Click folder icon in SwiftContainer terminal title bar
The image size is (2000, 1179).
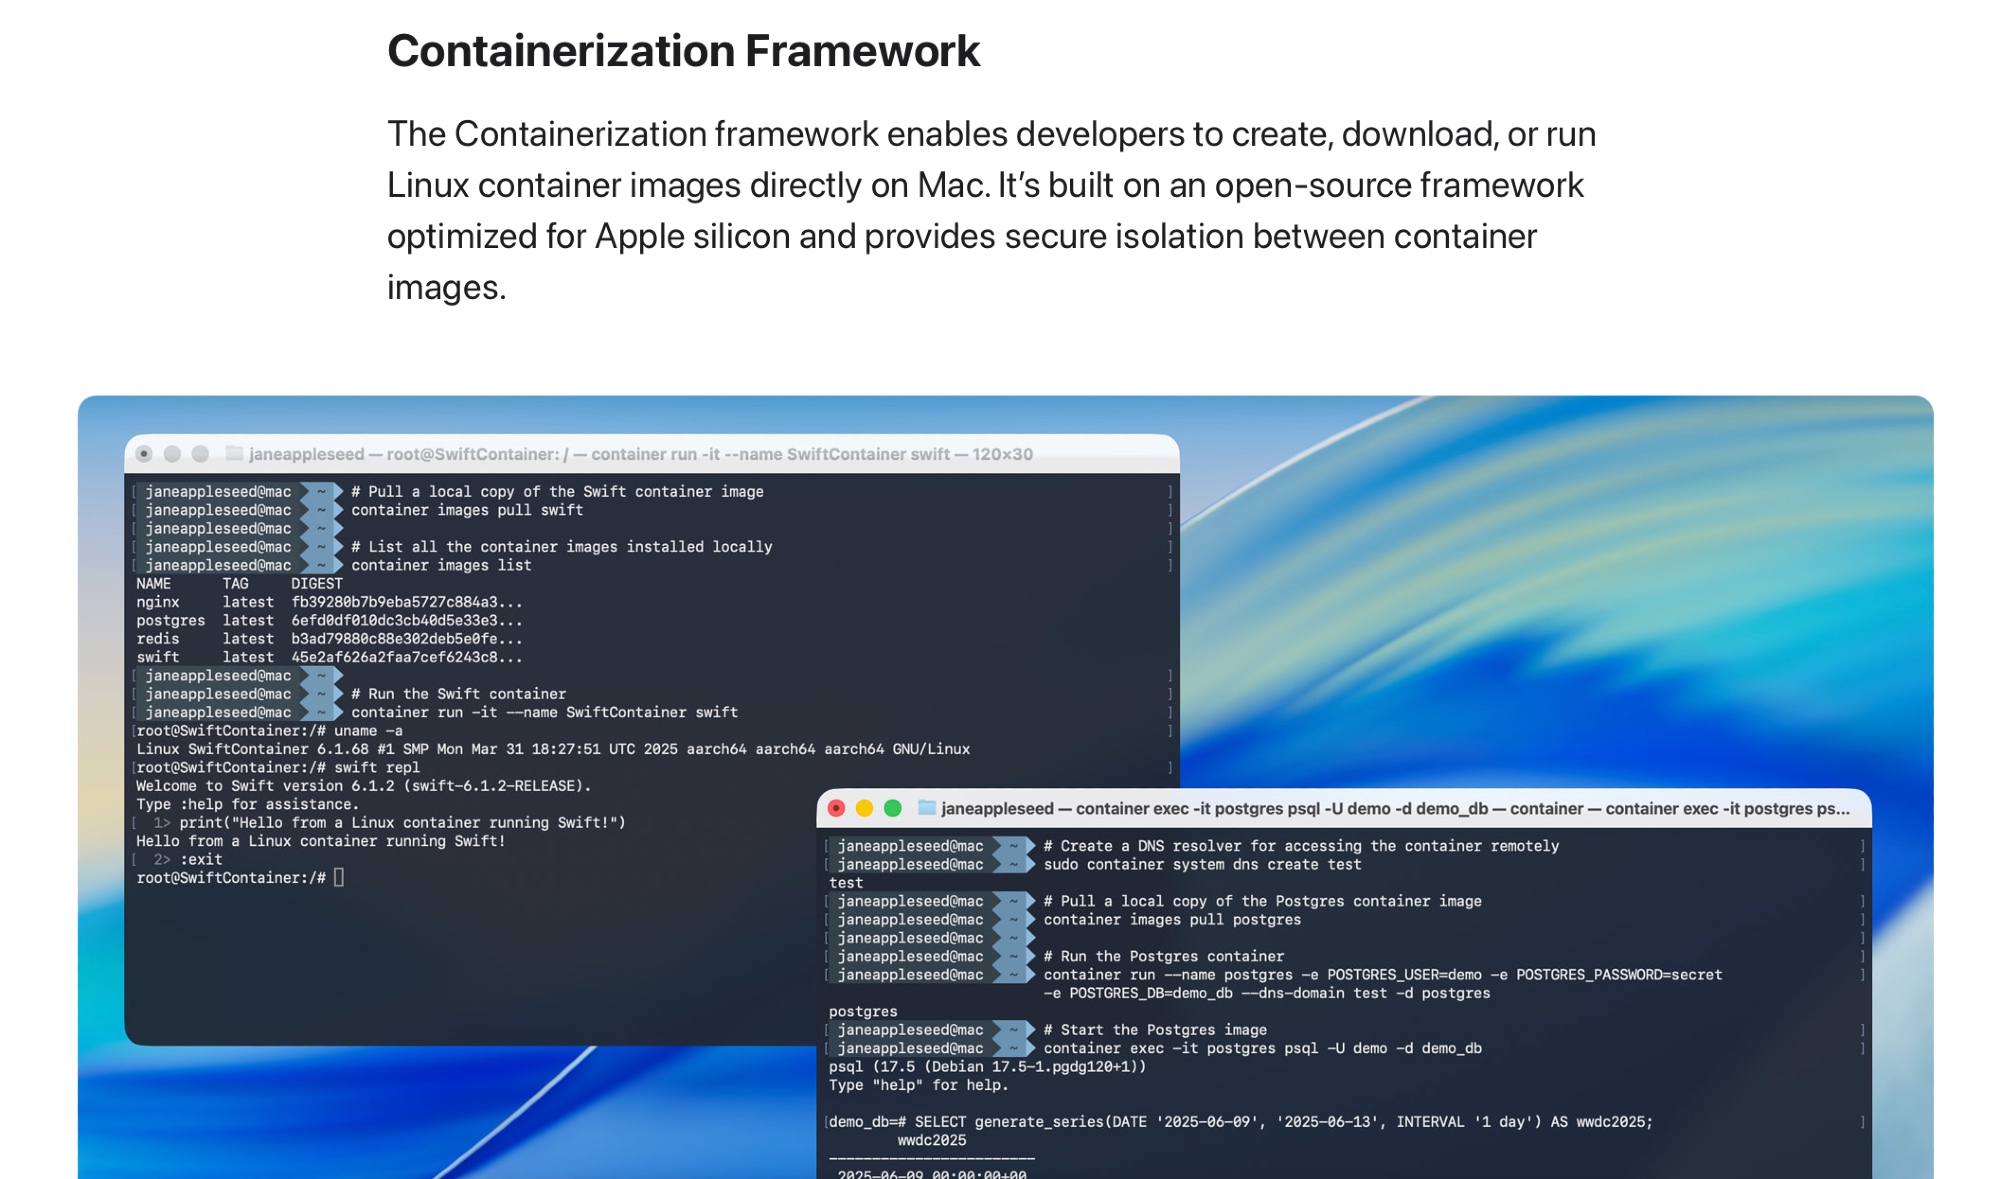pyautogui.click(x=234, y=454)
